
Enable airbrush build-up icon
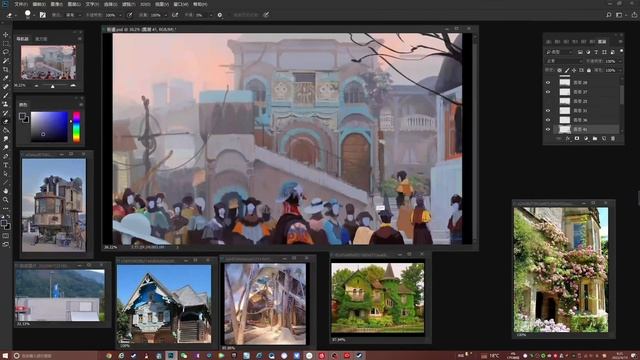[175, 15]
